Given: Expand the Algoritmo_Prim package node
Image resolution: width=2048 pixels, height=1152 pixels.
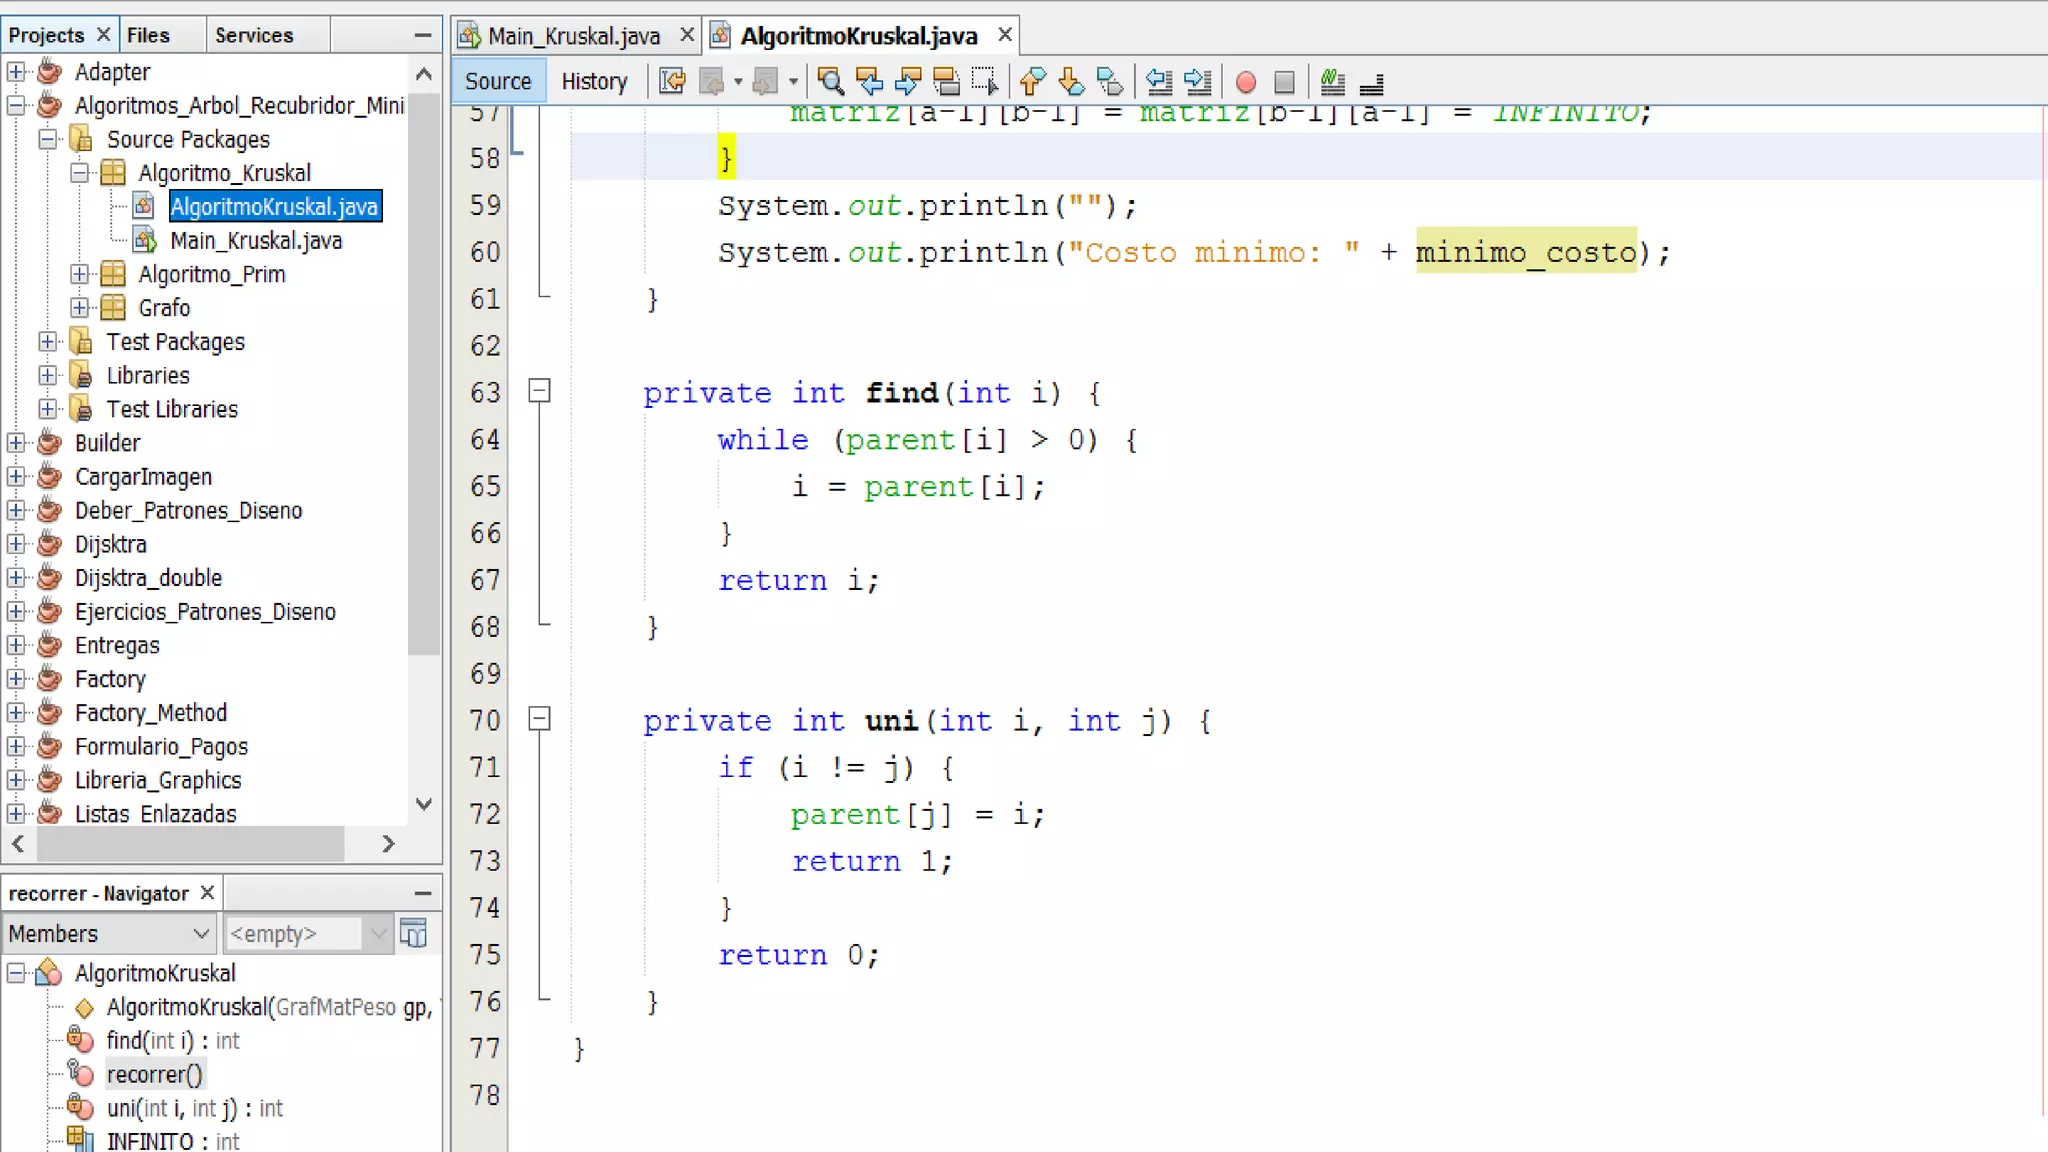Looking at the screenshot, I should [x=80, y=274].
